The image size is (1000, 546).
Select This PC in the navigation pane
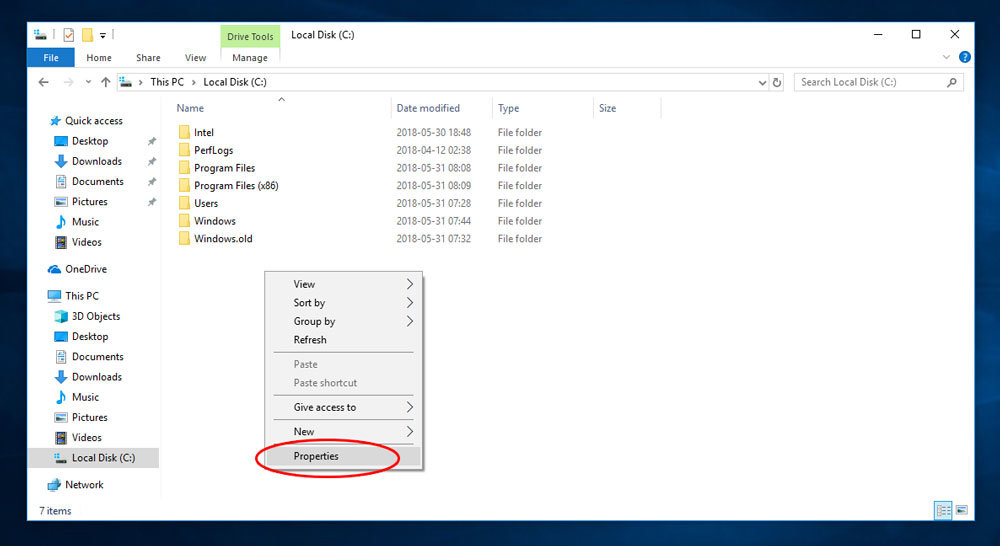pos(82,296)
